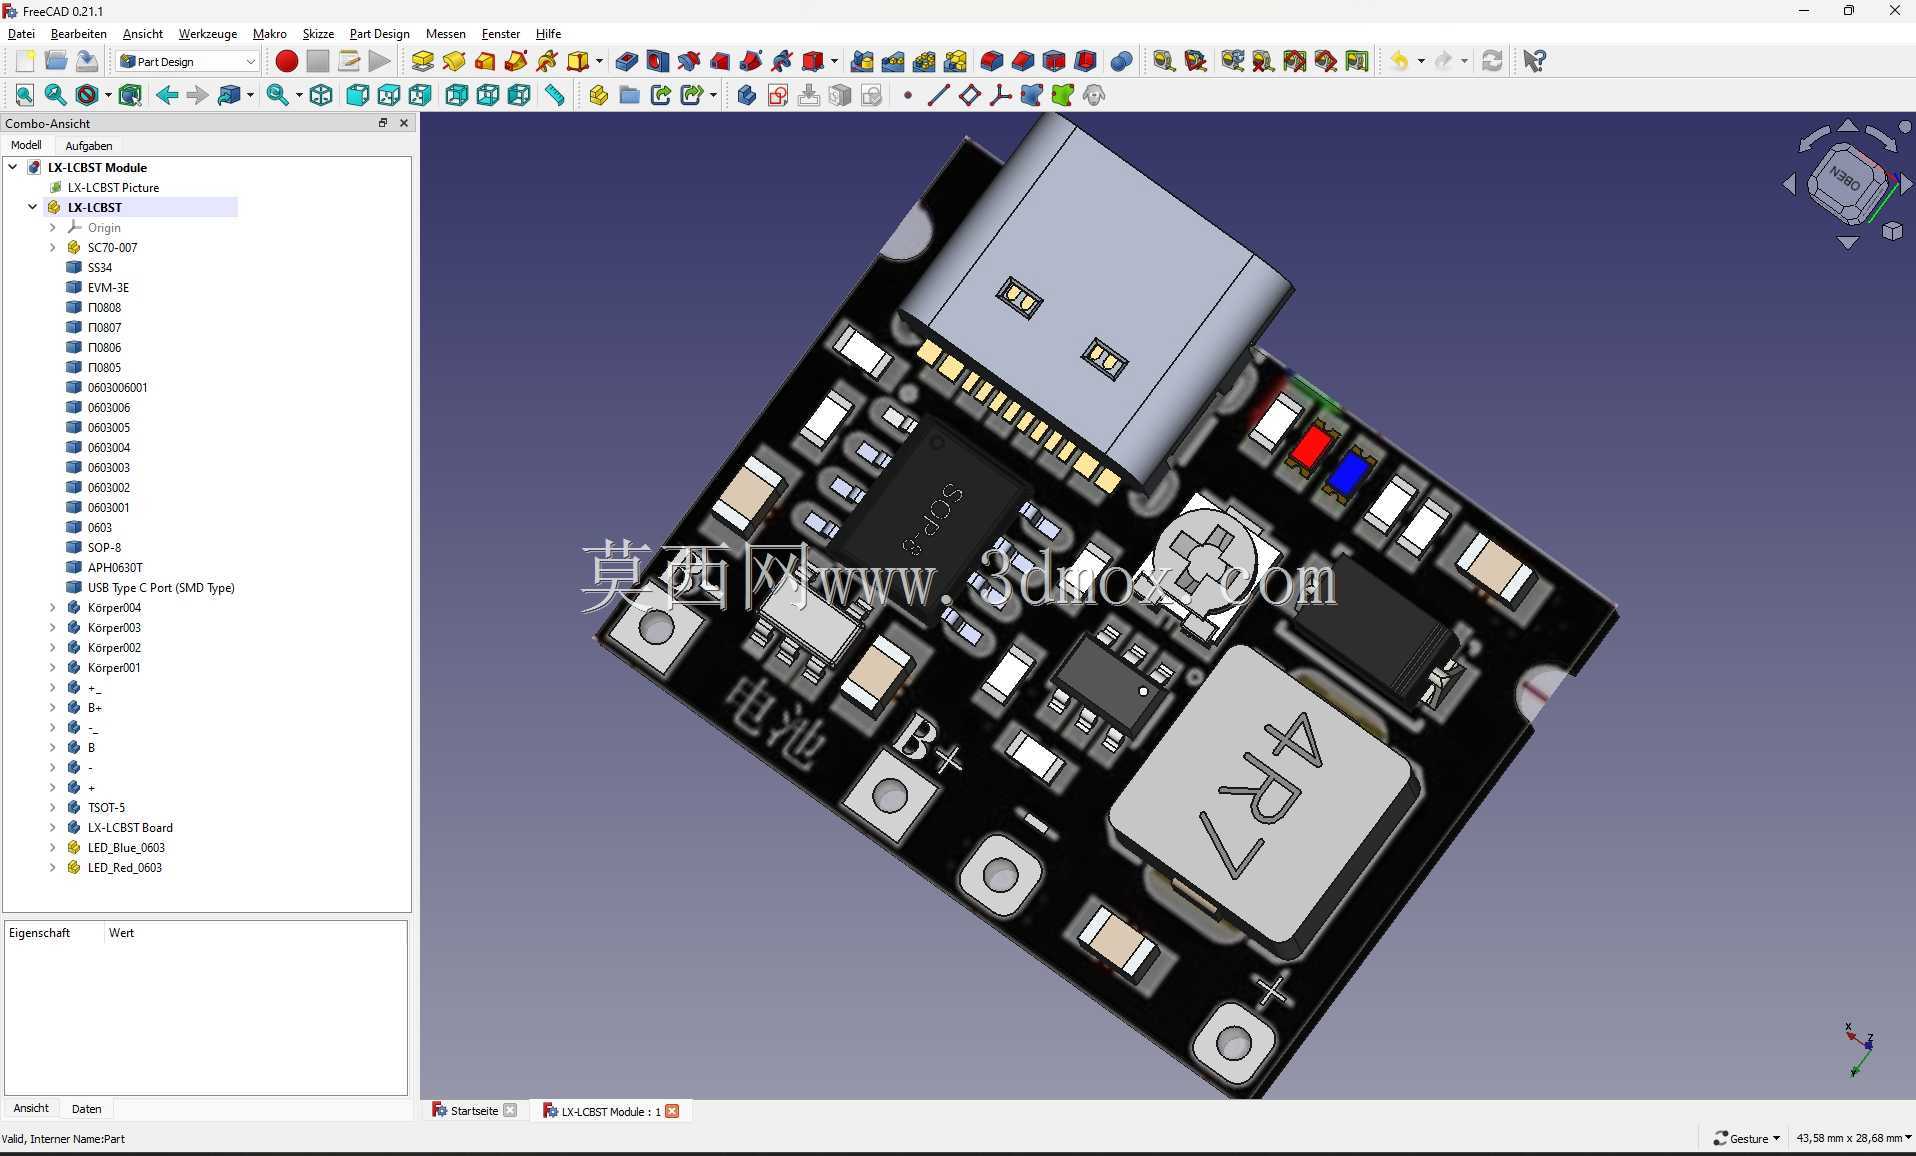Expand the LX-LCBST Board node
1916x1156 pixels.
(x=53, y=827)
